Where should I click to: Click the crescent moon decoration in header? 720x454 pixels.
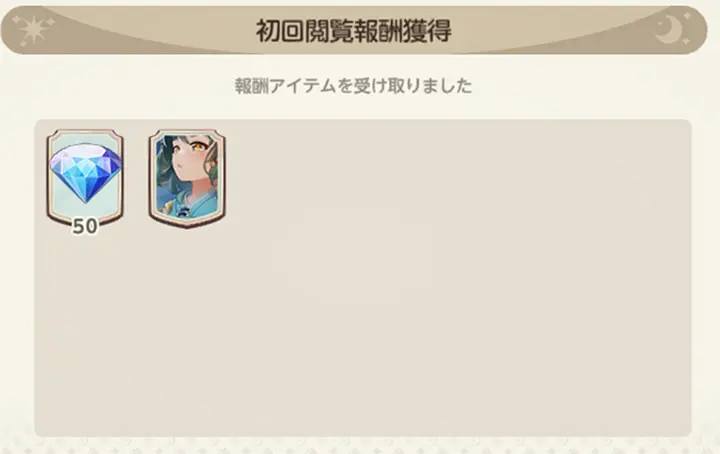pos(668,28)
